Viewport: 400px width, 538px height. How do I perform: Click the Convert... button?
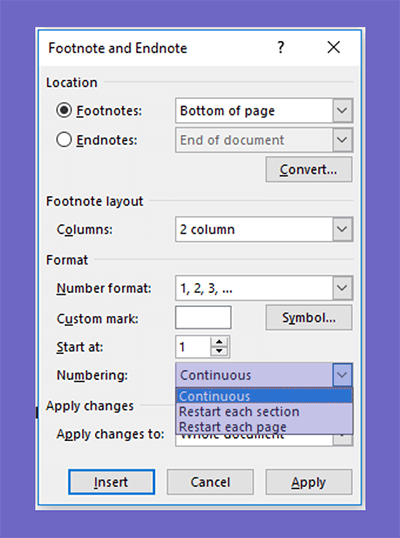click(x=309, y=169)
